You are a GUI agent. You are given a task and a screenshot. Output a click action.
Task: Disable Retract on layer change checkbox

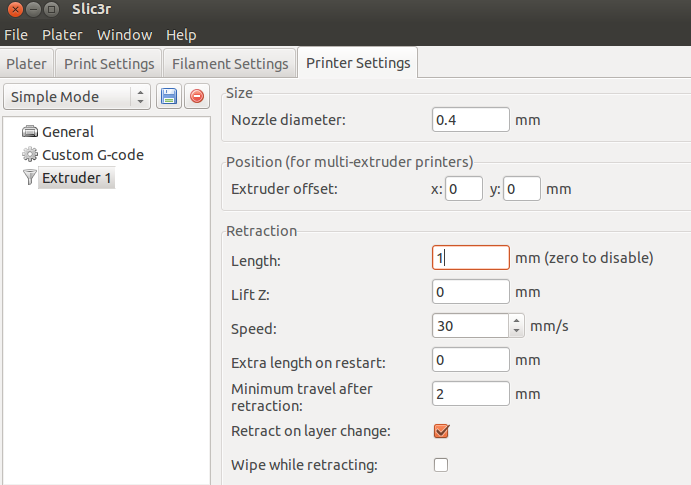pyautogui.click(x=441, y=431)
